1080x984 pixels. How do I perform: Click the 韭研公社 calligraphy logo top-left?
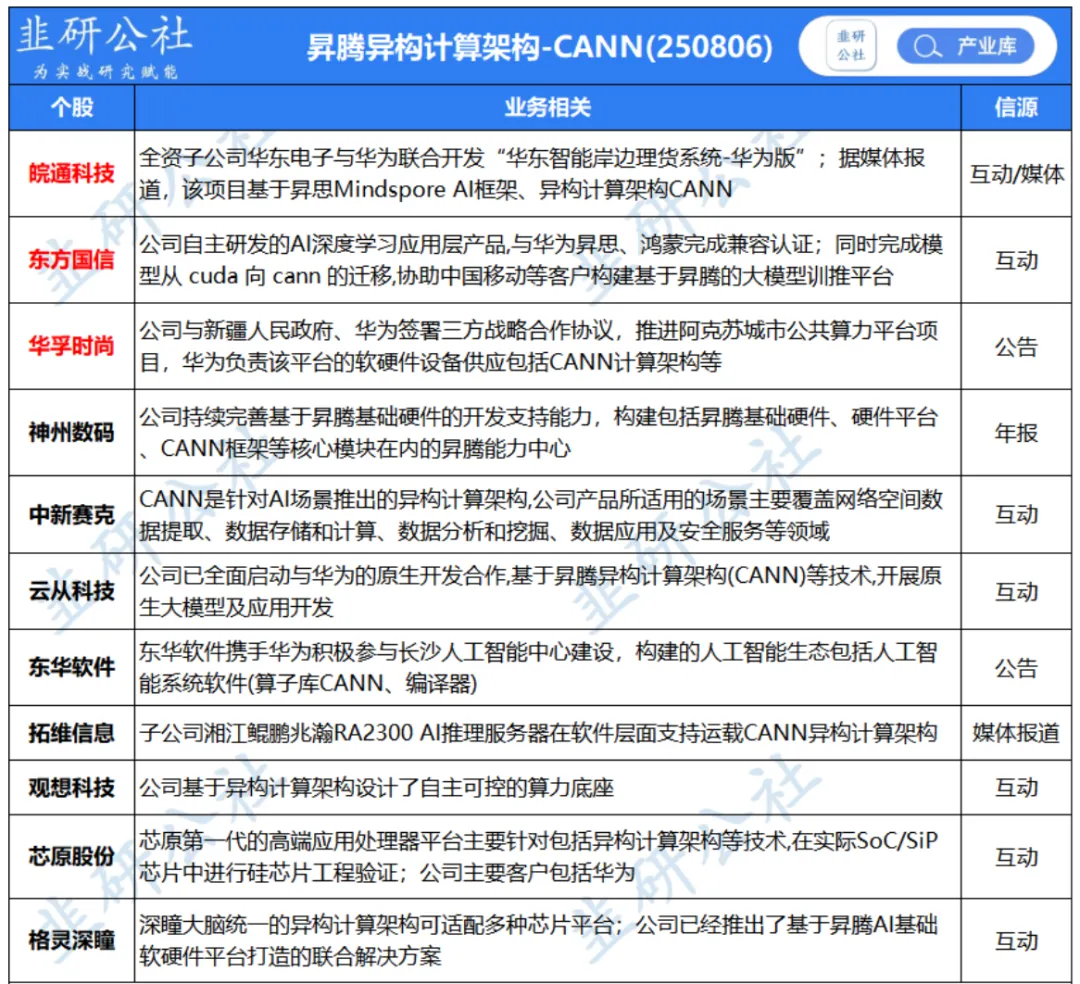pyautogui.click(x=104, y=36)
